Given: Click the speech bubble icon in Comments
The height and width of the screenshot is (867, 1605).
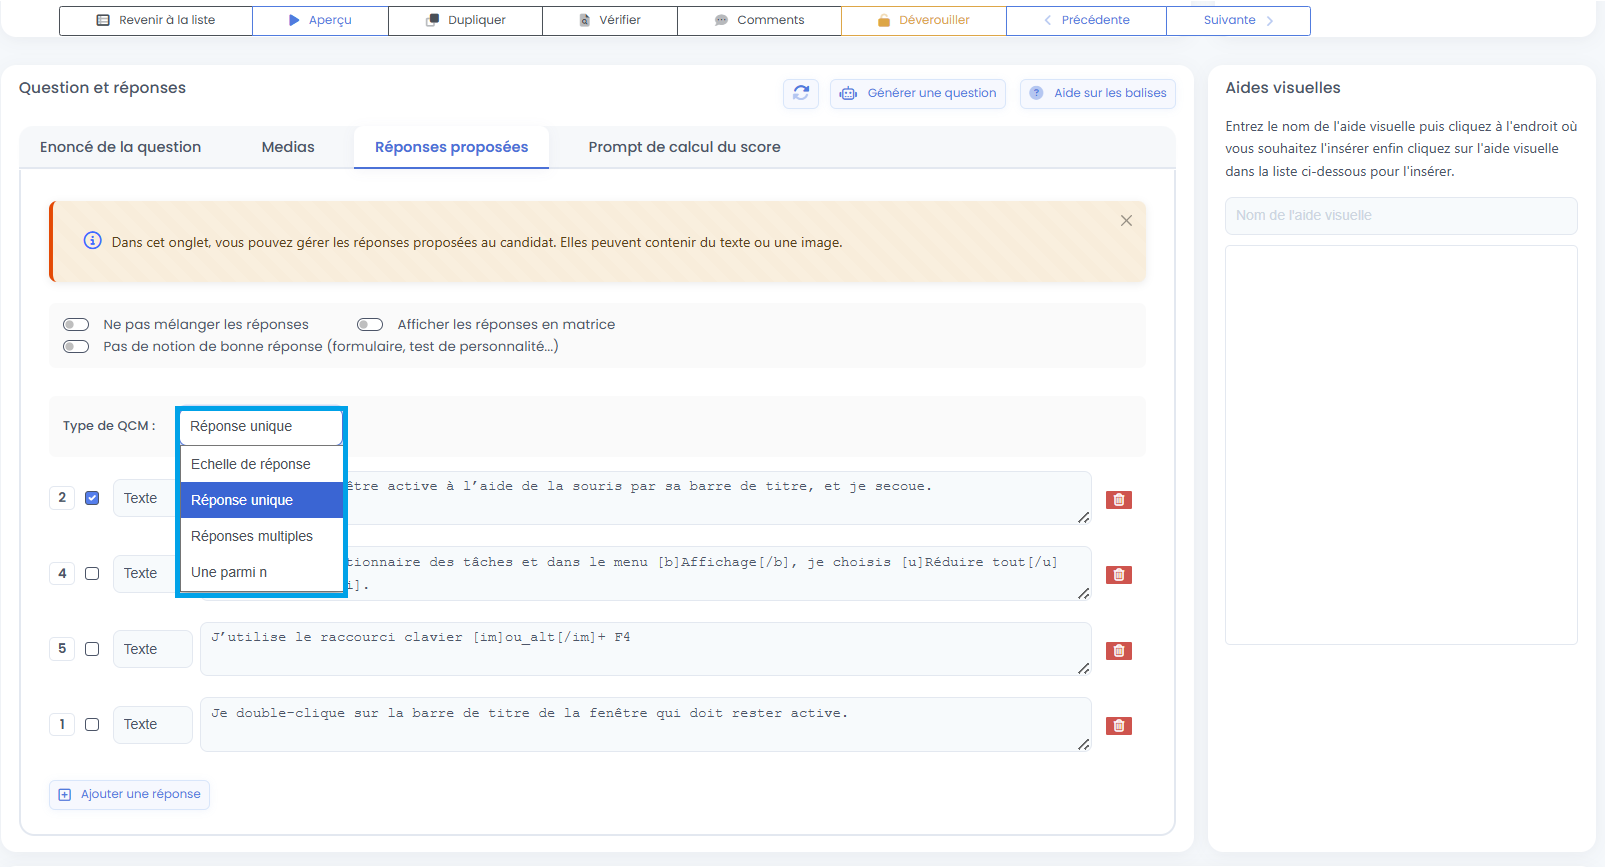Looking at the screenshot, I should [721, 20].
